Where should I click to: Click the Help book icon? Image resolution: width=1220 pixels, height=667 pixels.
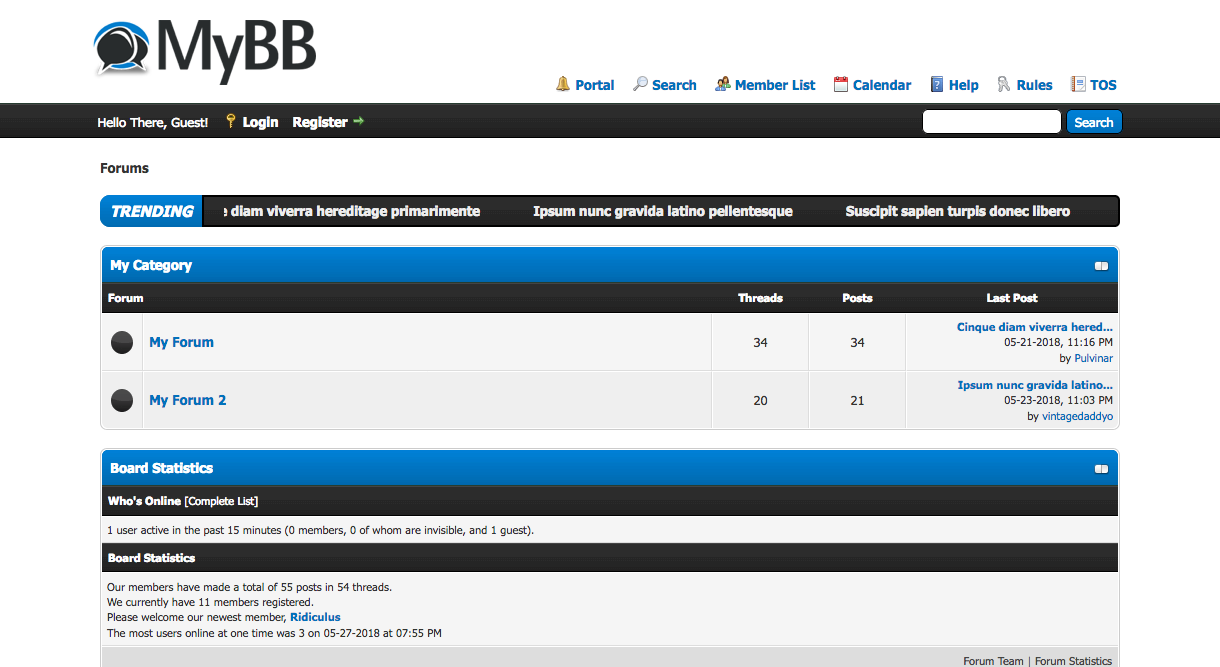coord(937,85)
